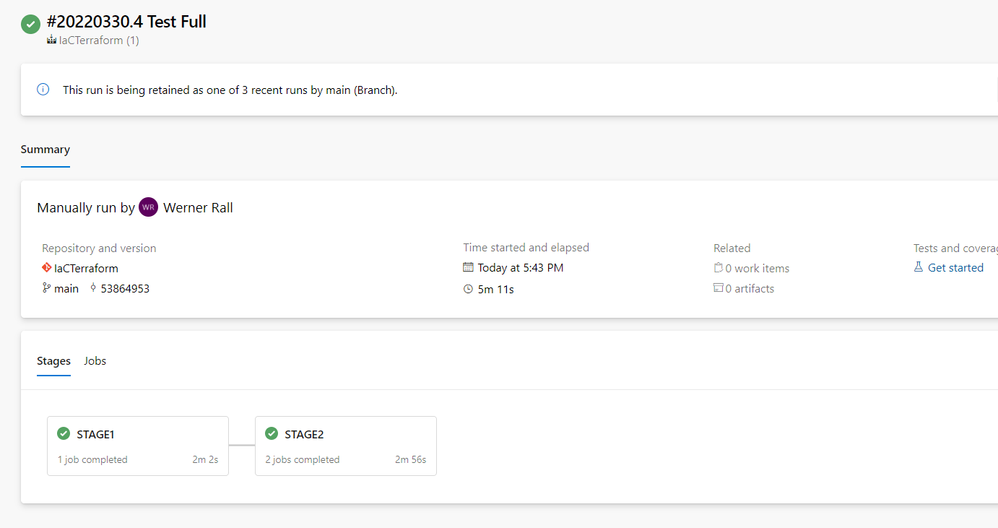This screenshot has height=528, width=998.
Task: Click the clock icon beside 5m 11s
Action: tap(468, 289)
